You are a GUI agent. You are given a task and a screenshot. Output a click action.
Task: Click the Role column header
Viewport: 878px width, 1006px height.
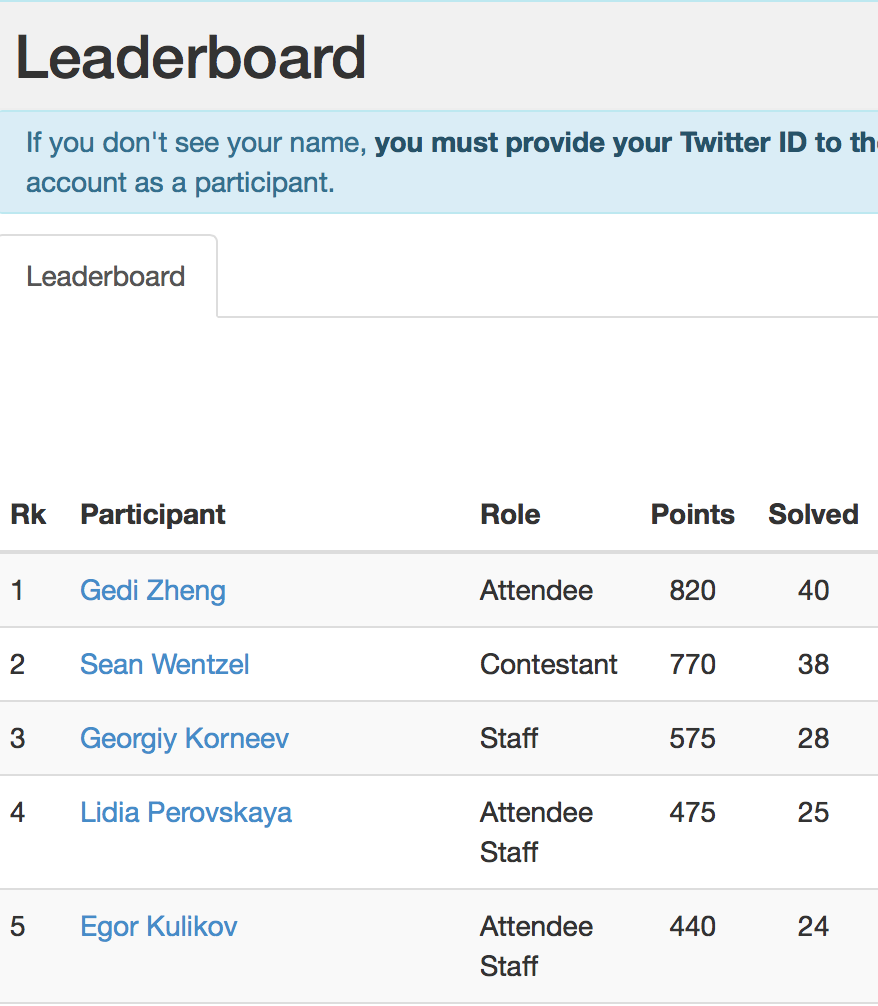[510, 515]
